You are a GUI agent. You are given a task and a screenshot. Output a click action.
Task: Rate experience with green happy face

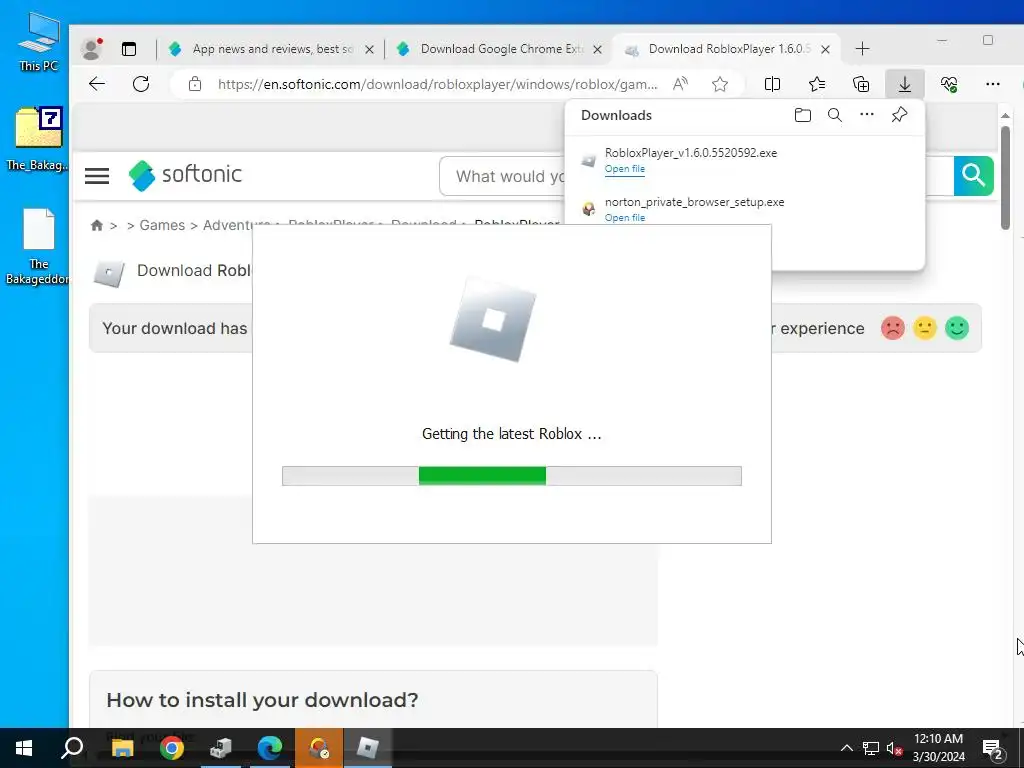[x=957, y=328]
